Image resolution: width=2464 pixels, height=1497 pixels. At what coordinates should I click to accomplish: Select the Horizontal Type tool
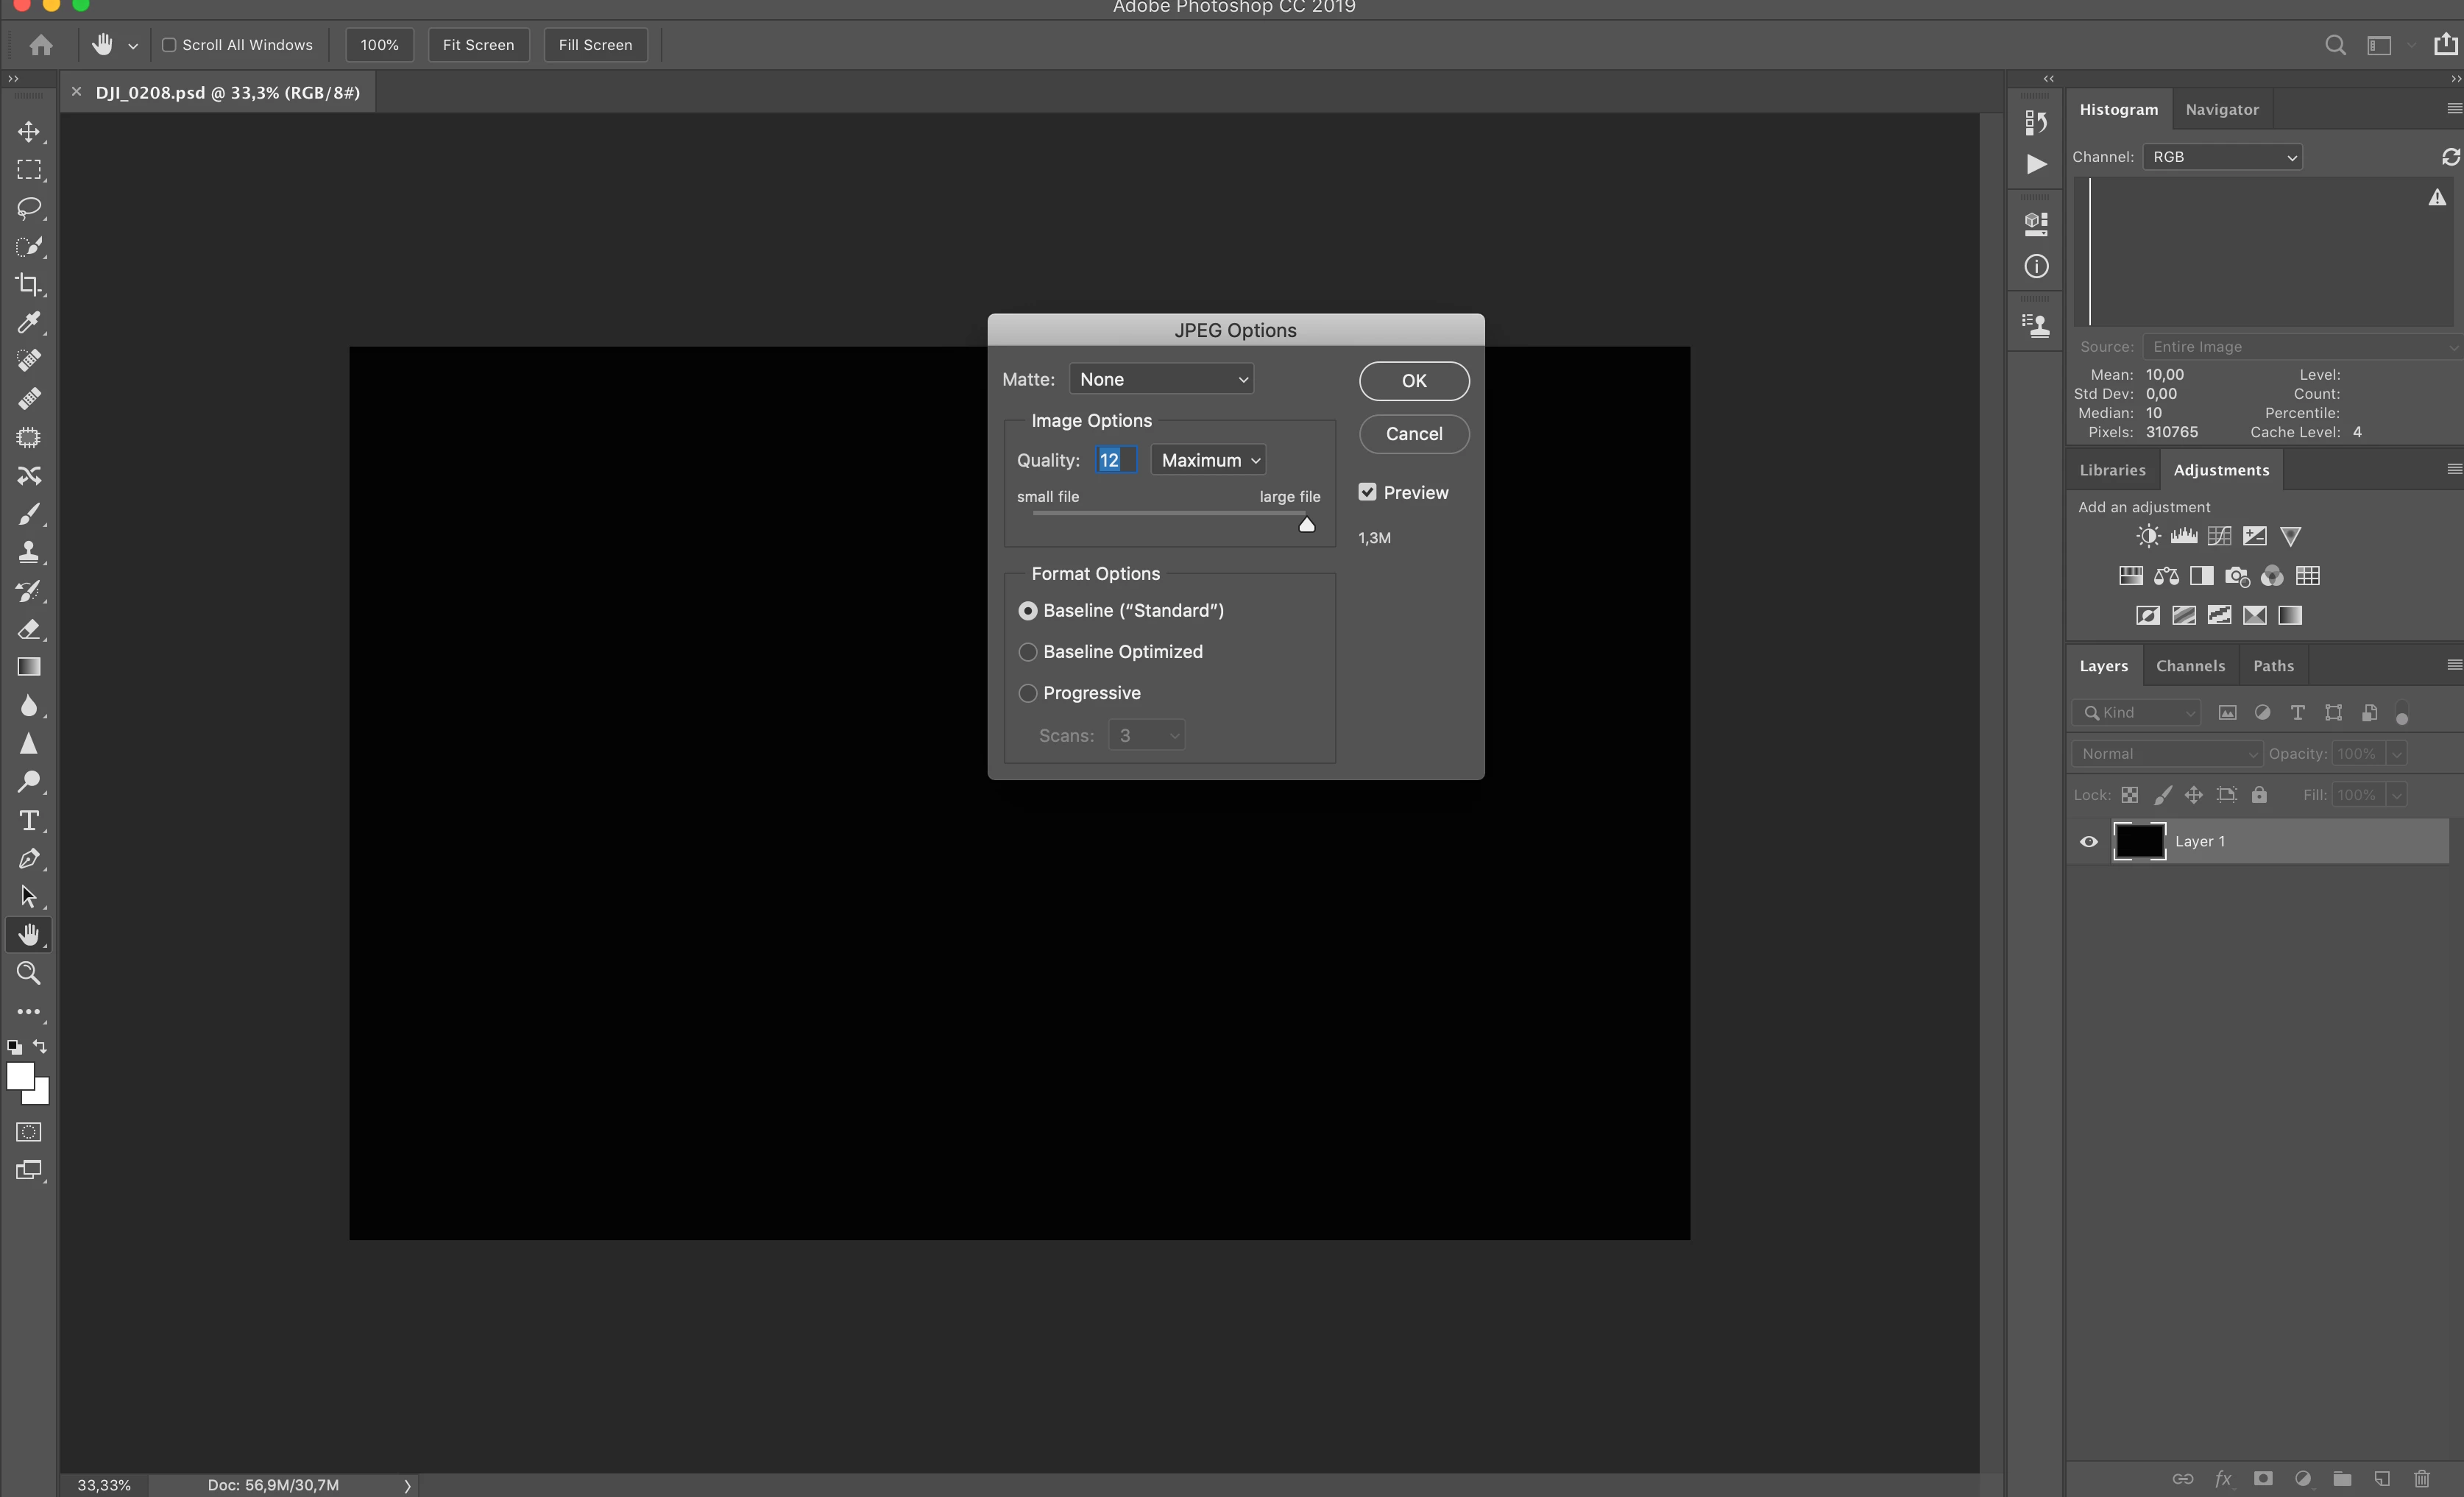pyautogui.click(x=29, y=821)
